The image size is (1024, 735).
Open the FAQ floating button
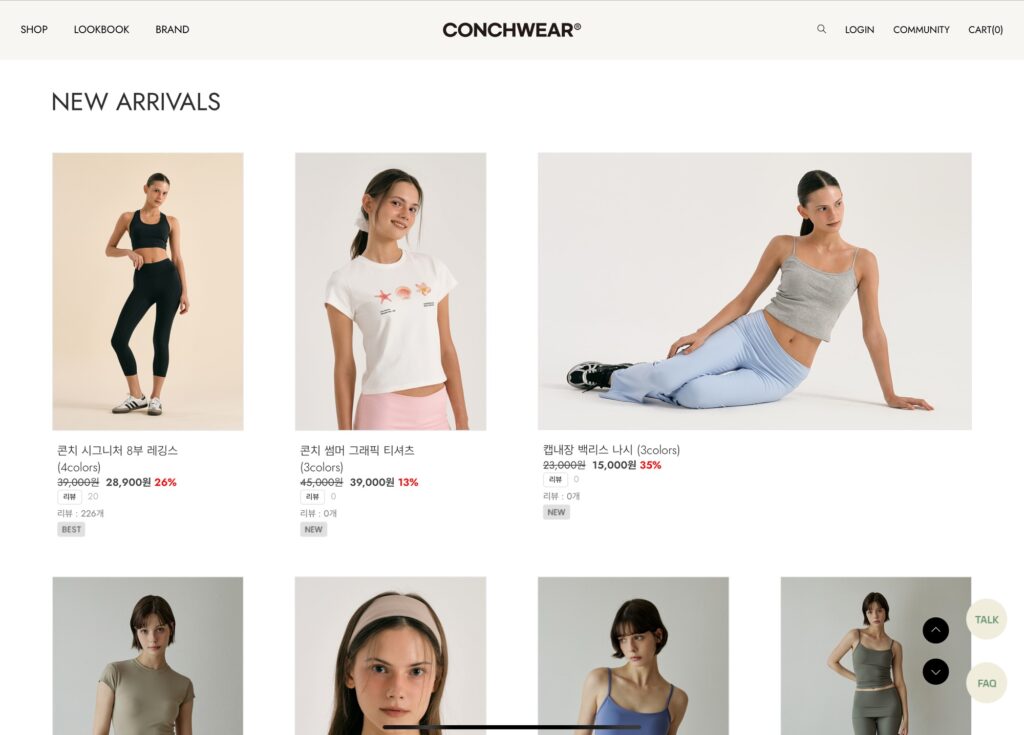pyautogui.click(x=986, y=683)
